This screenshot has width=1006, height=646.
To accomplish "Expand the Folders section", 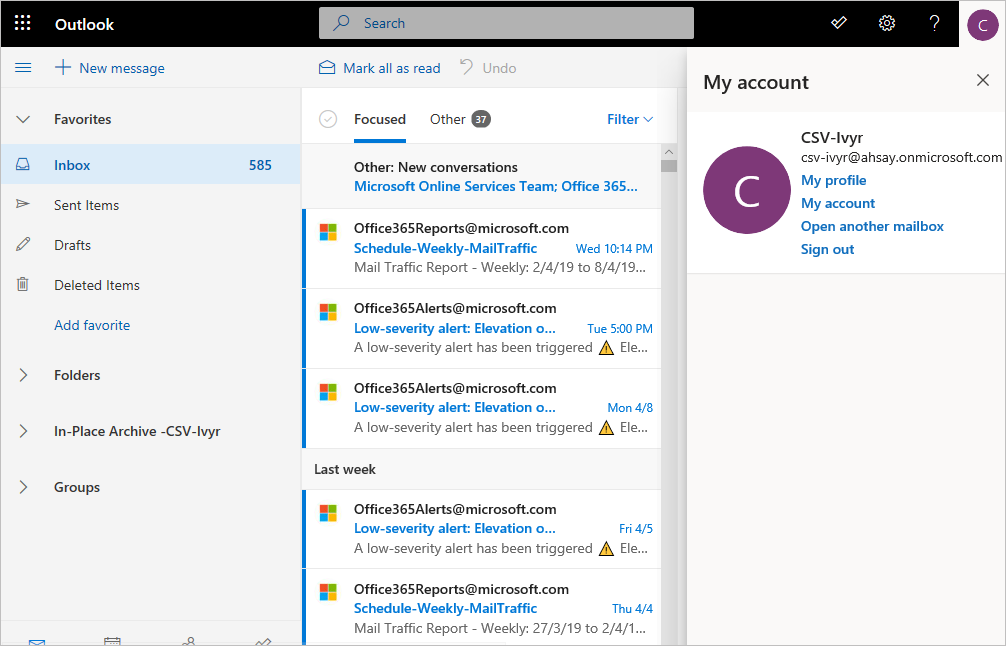I will point(24,375).
